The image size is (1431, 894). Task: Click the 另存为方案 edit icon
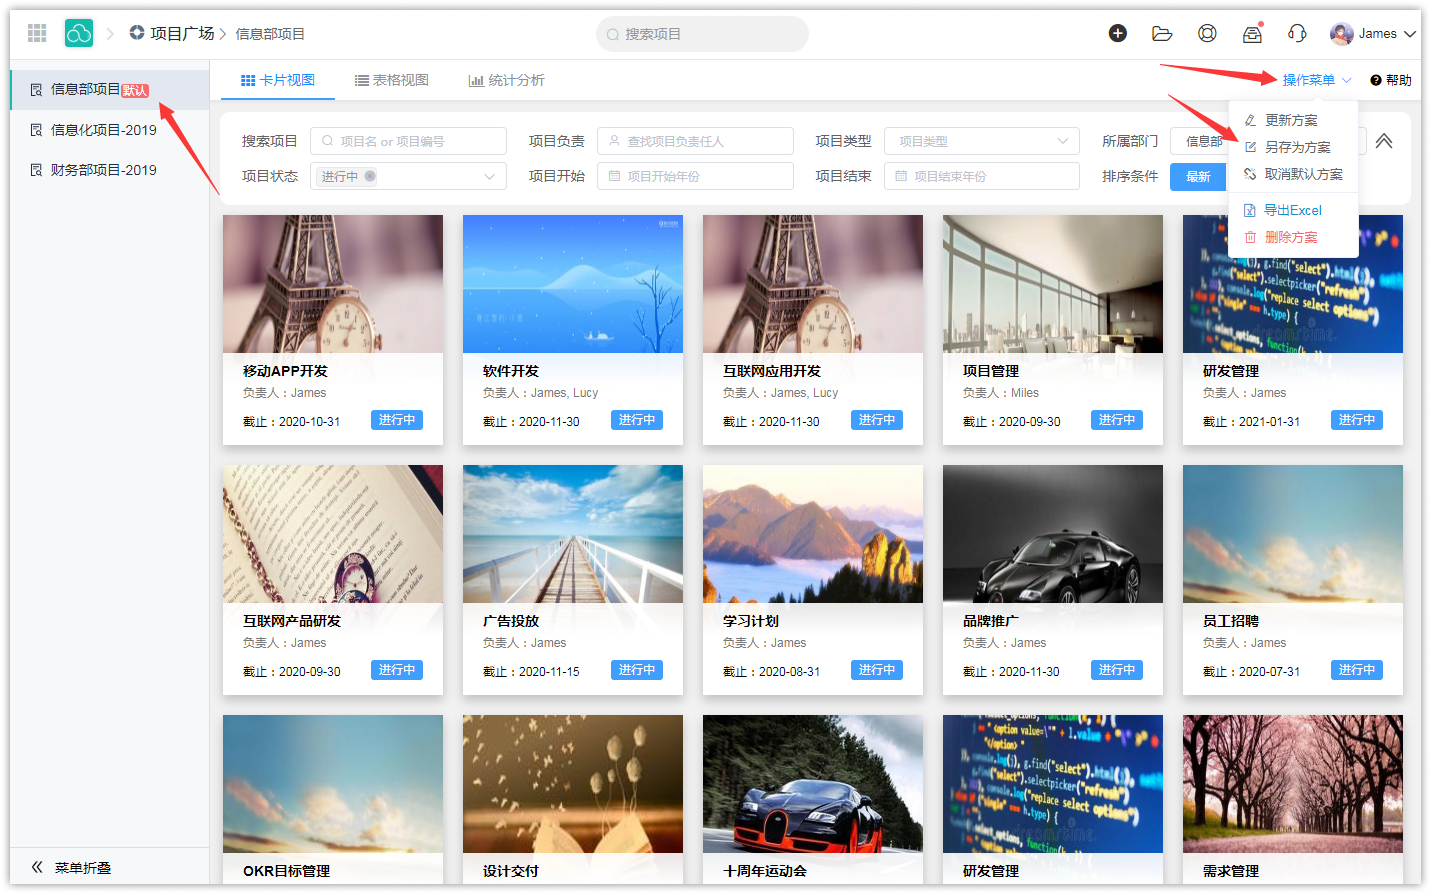1250,147
